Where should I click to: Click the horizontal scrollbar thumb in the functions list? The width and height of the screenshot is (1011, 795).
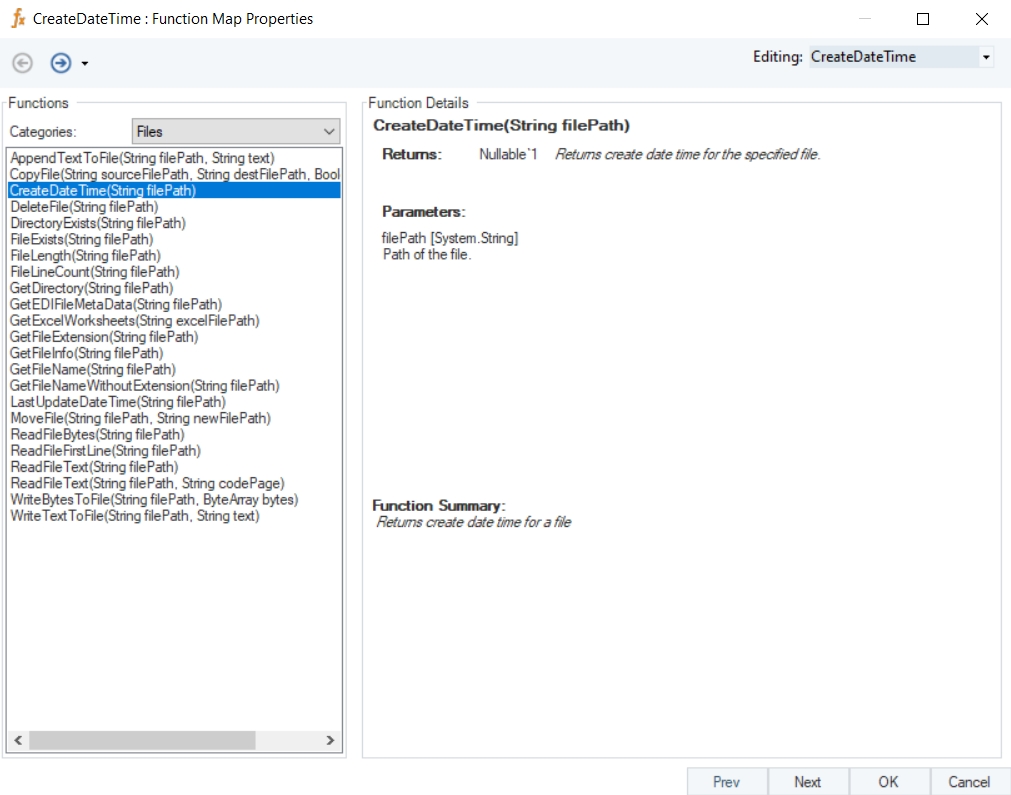tap(142, 741)
